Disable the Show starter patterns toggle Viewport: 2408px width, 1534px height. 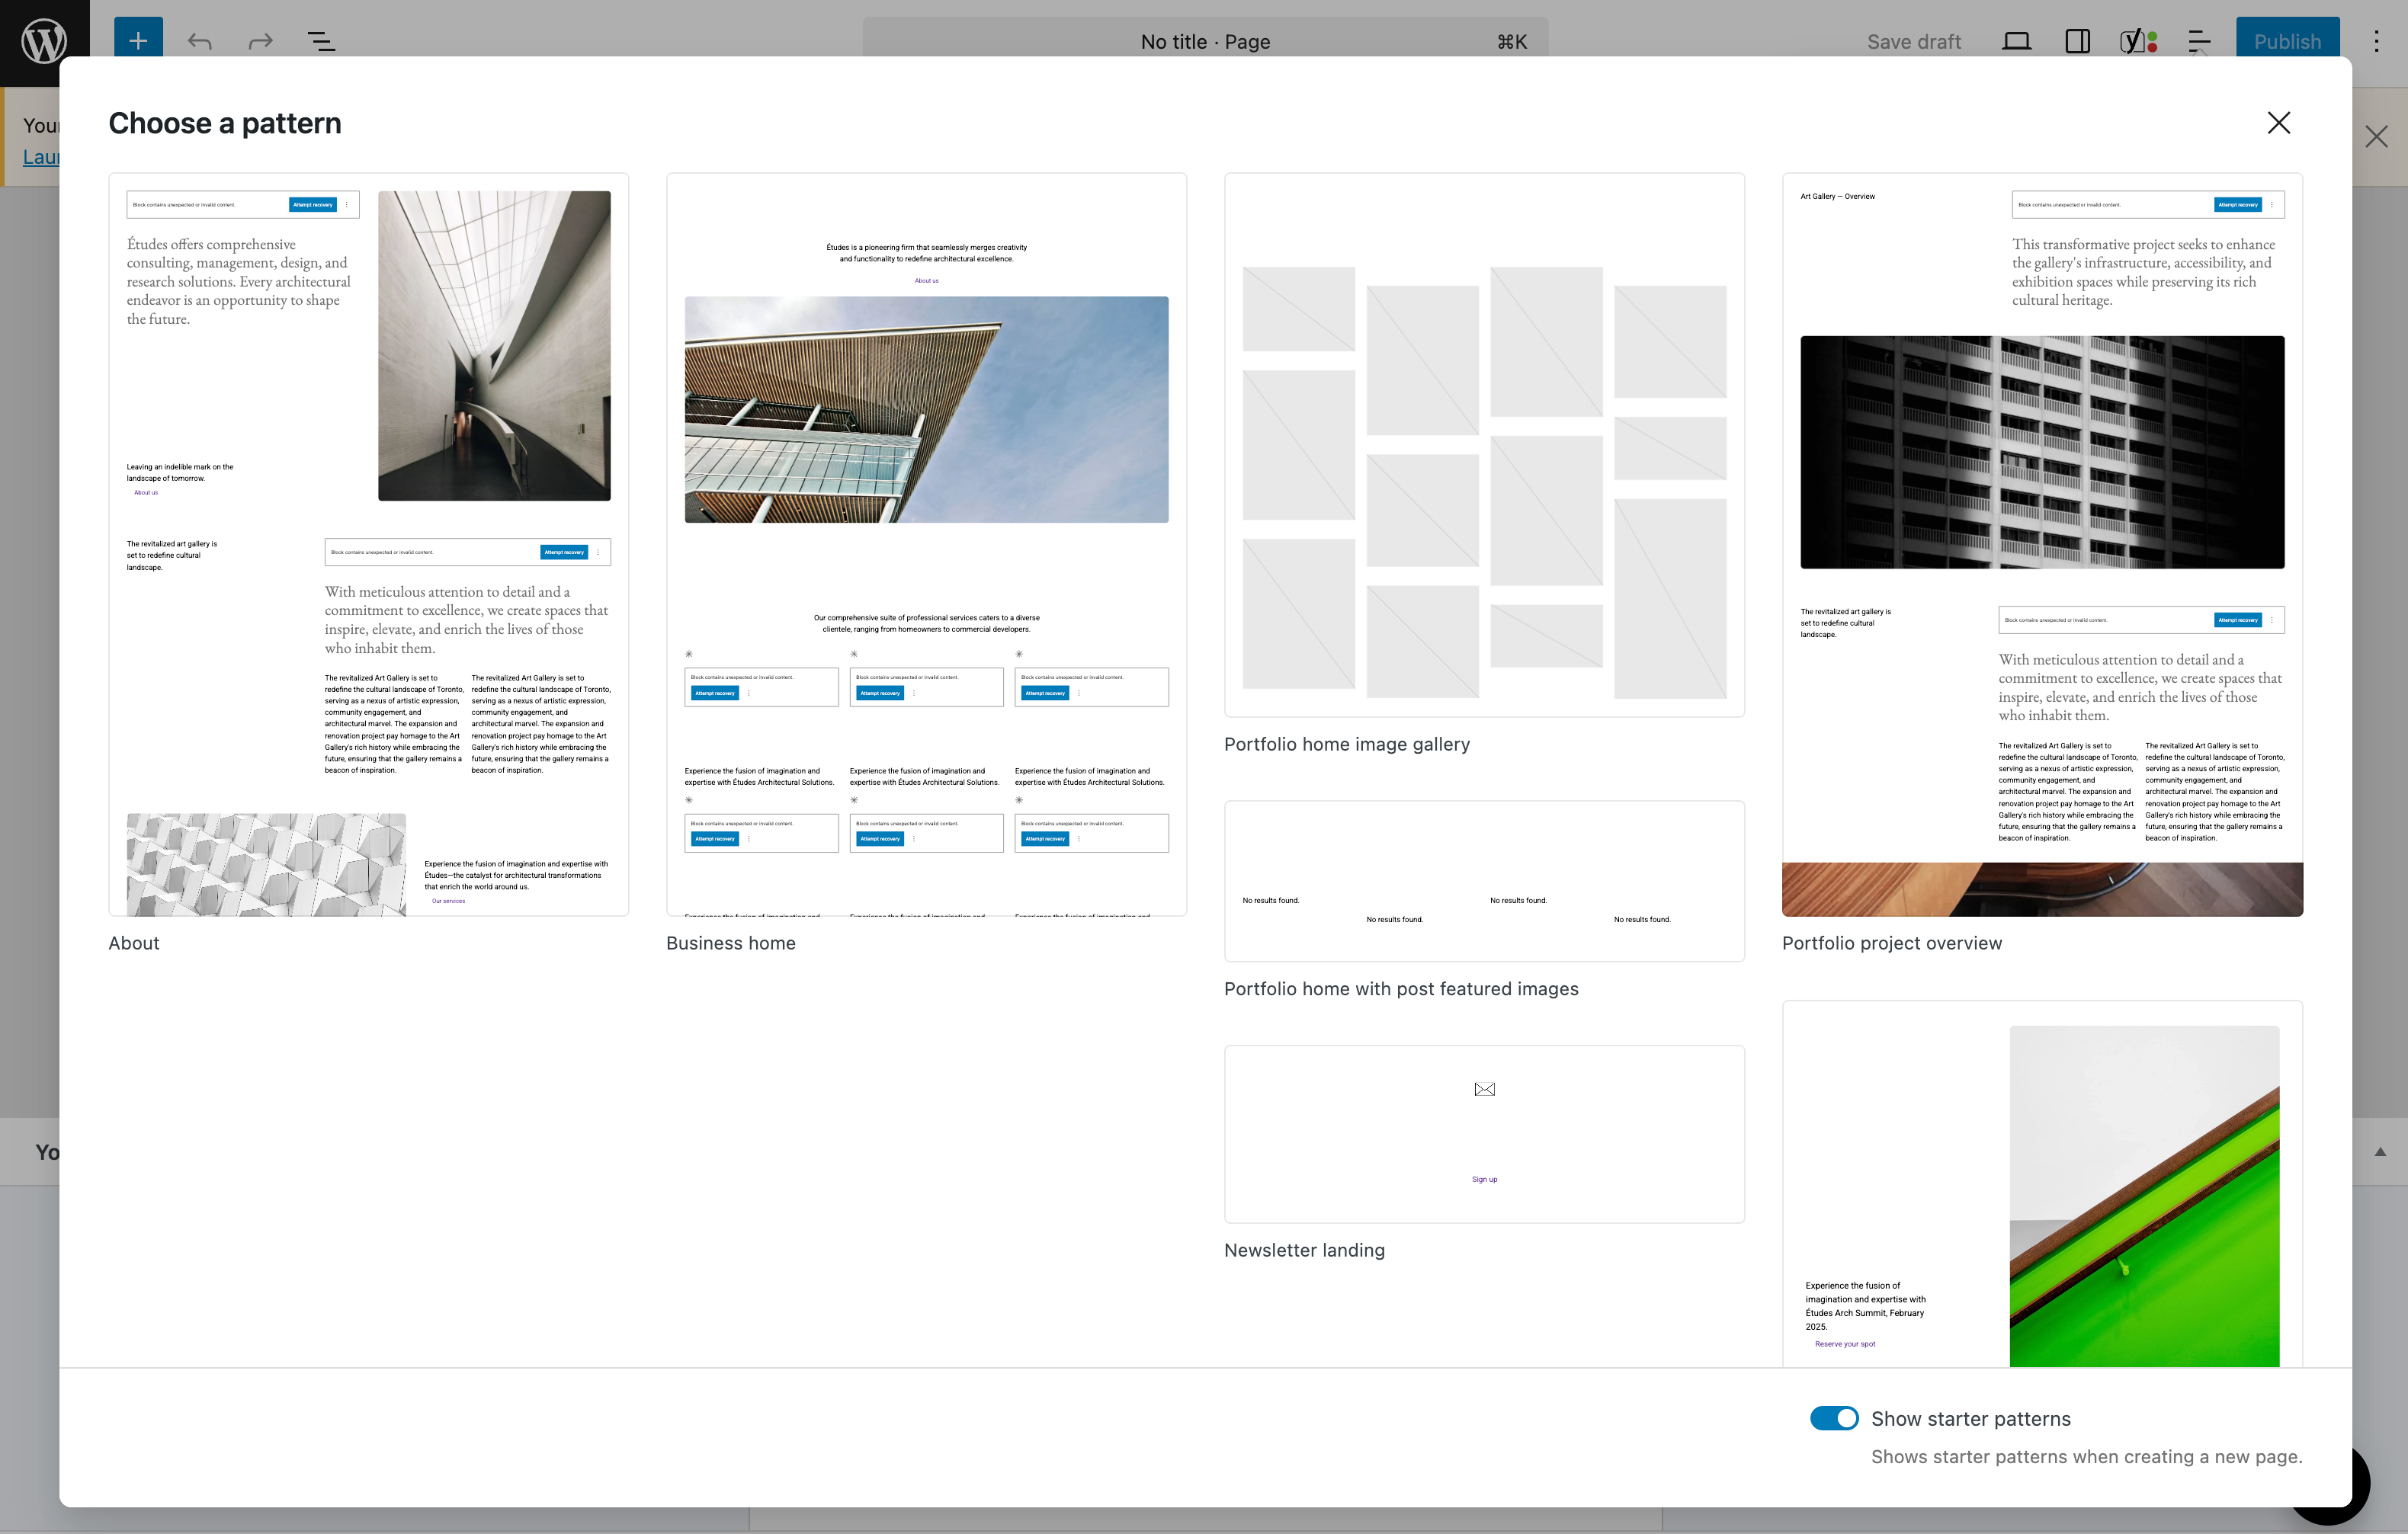click(1834, 1418)
